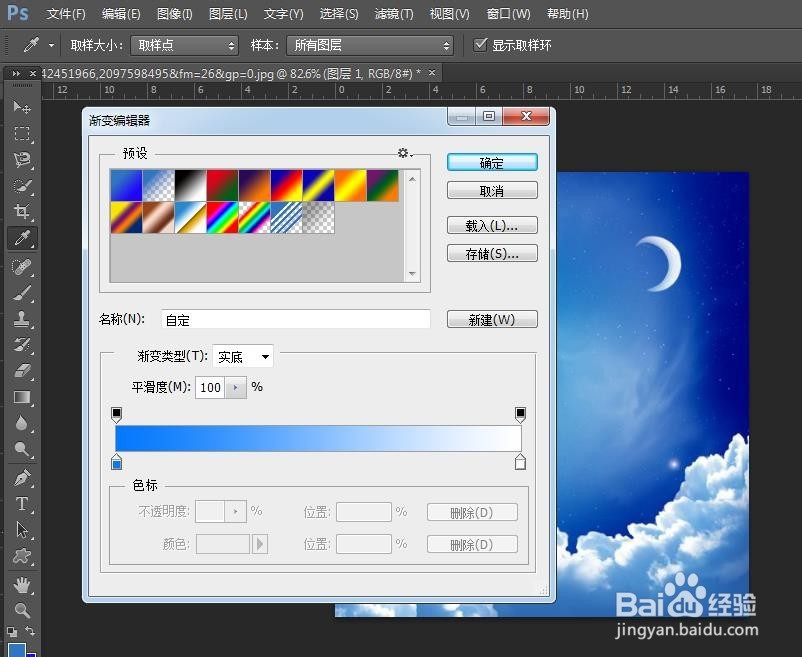This screenshot has height=657, width=802.
Task: Select the Eyedropper tool in the toolbar
Action: tap(22, 238)
